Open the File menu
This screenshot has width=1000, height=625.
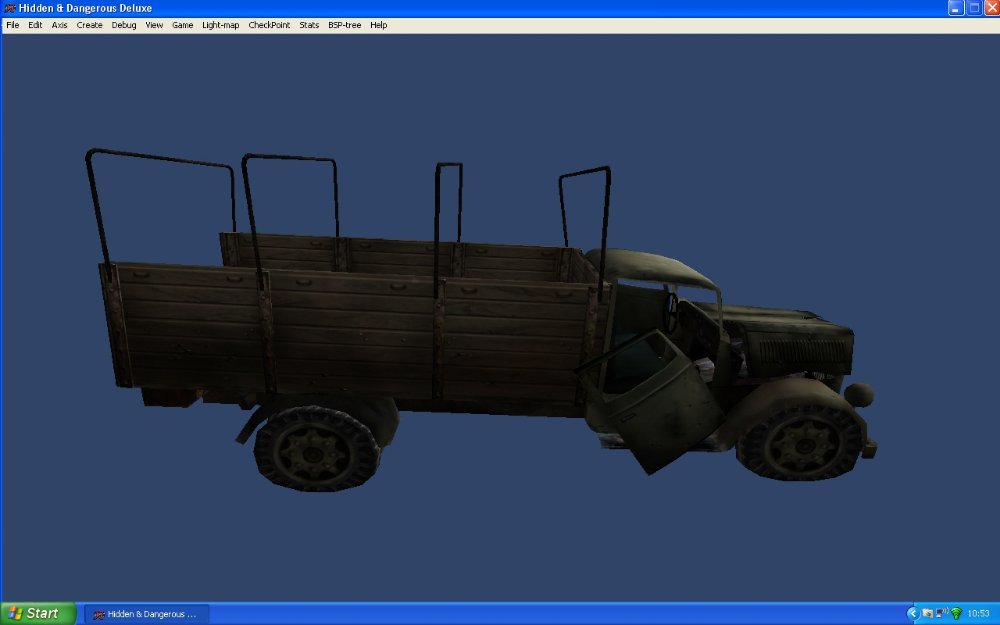pos(13,25)
